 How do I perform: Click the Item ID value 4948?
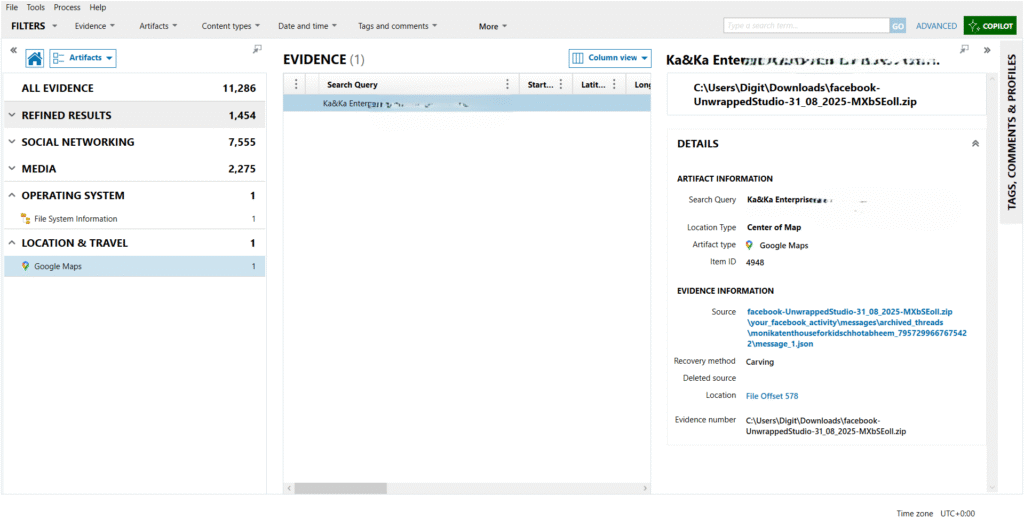pos(755,262)
